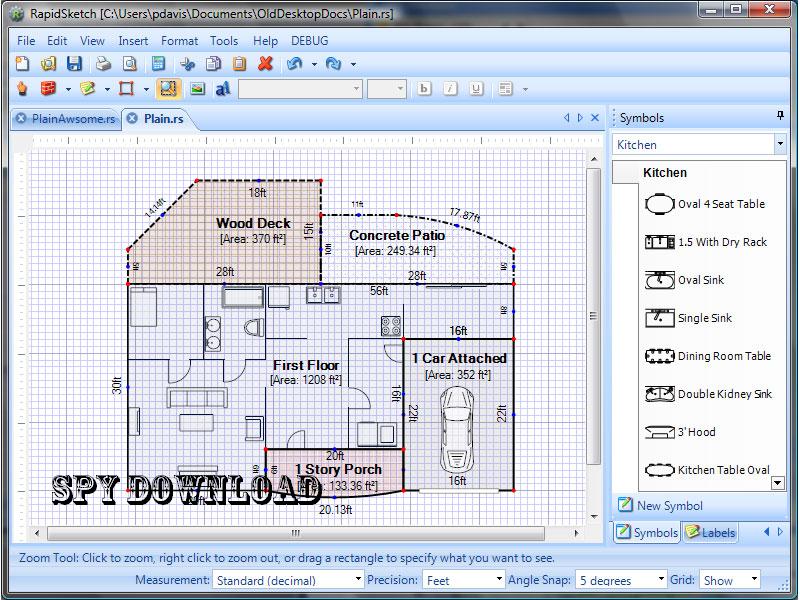Viewport: 800px width, 600px height.
Task: Open the File menu
Action: tap(26, 41)
